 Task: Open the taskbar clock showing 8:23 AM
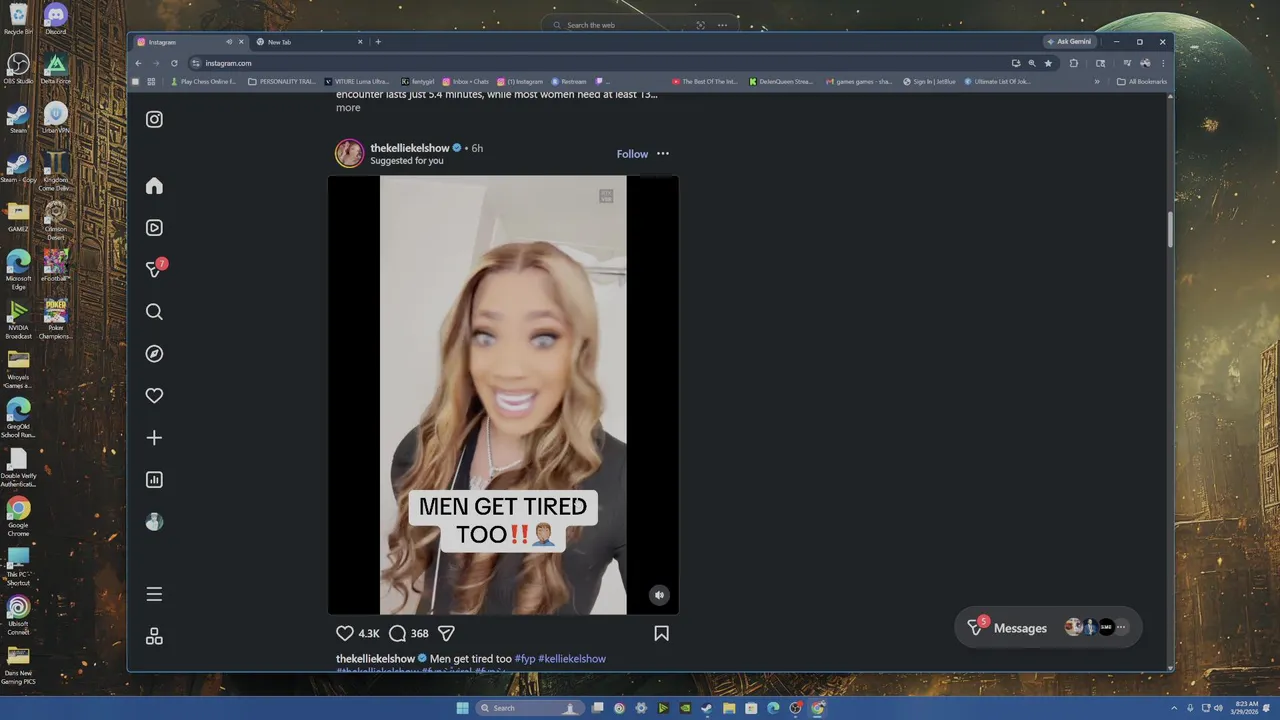tap(1246, 708)
